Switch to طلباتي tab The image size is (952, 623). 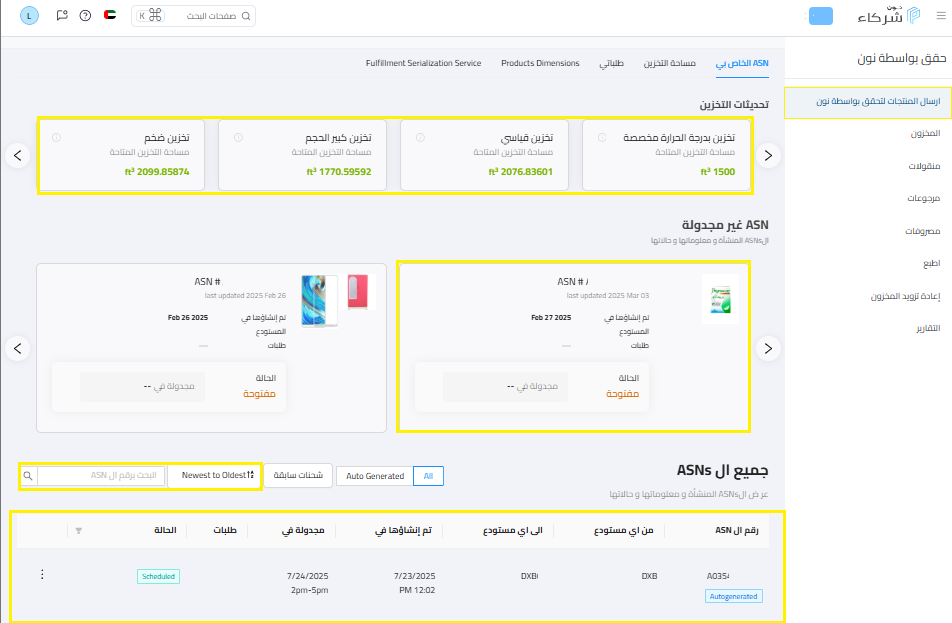(x=611, y=63)
